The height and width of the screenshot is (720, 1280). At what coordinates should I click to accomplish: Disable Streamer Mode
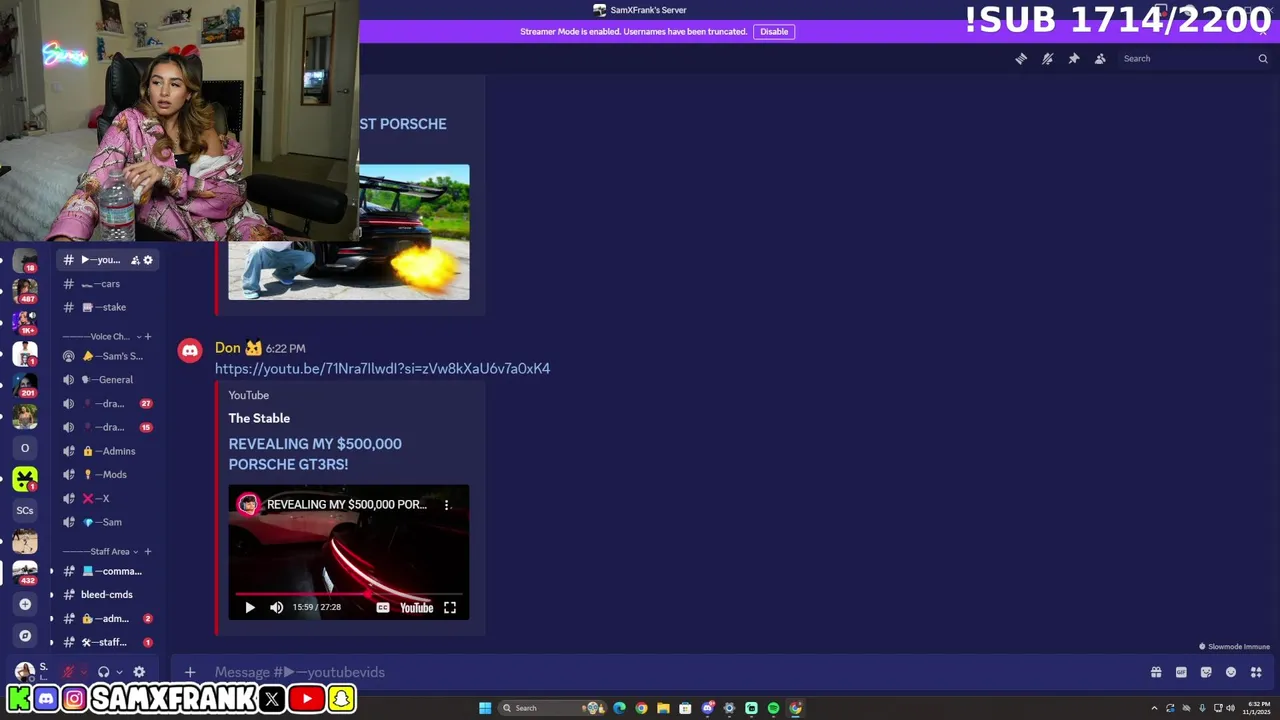774,31
